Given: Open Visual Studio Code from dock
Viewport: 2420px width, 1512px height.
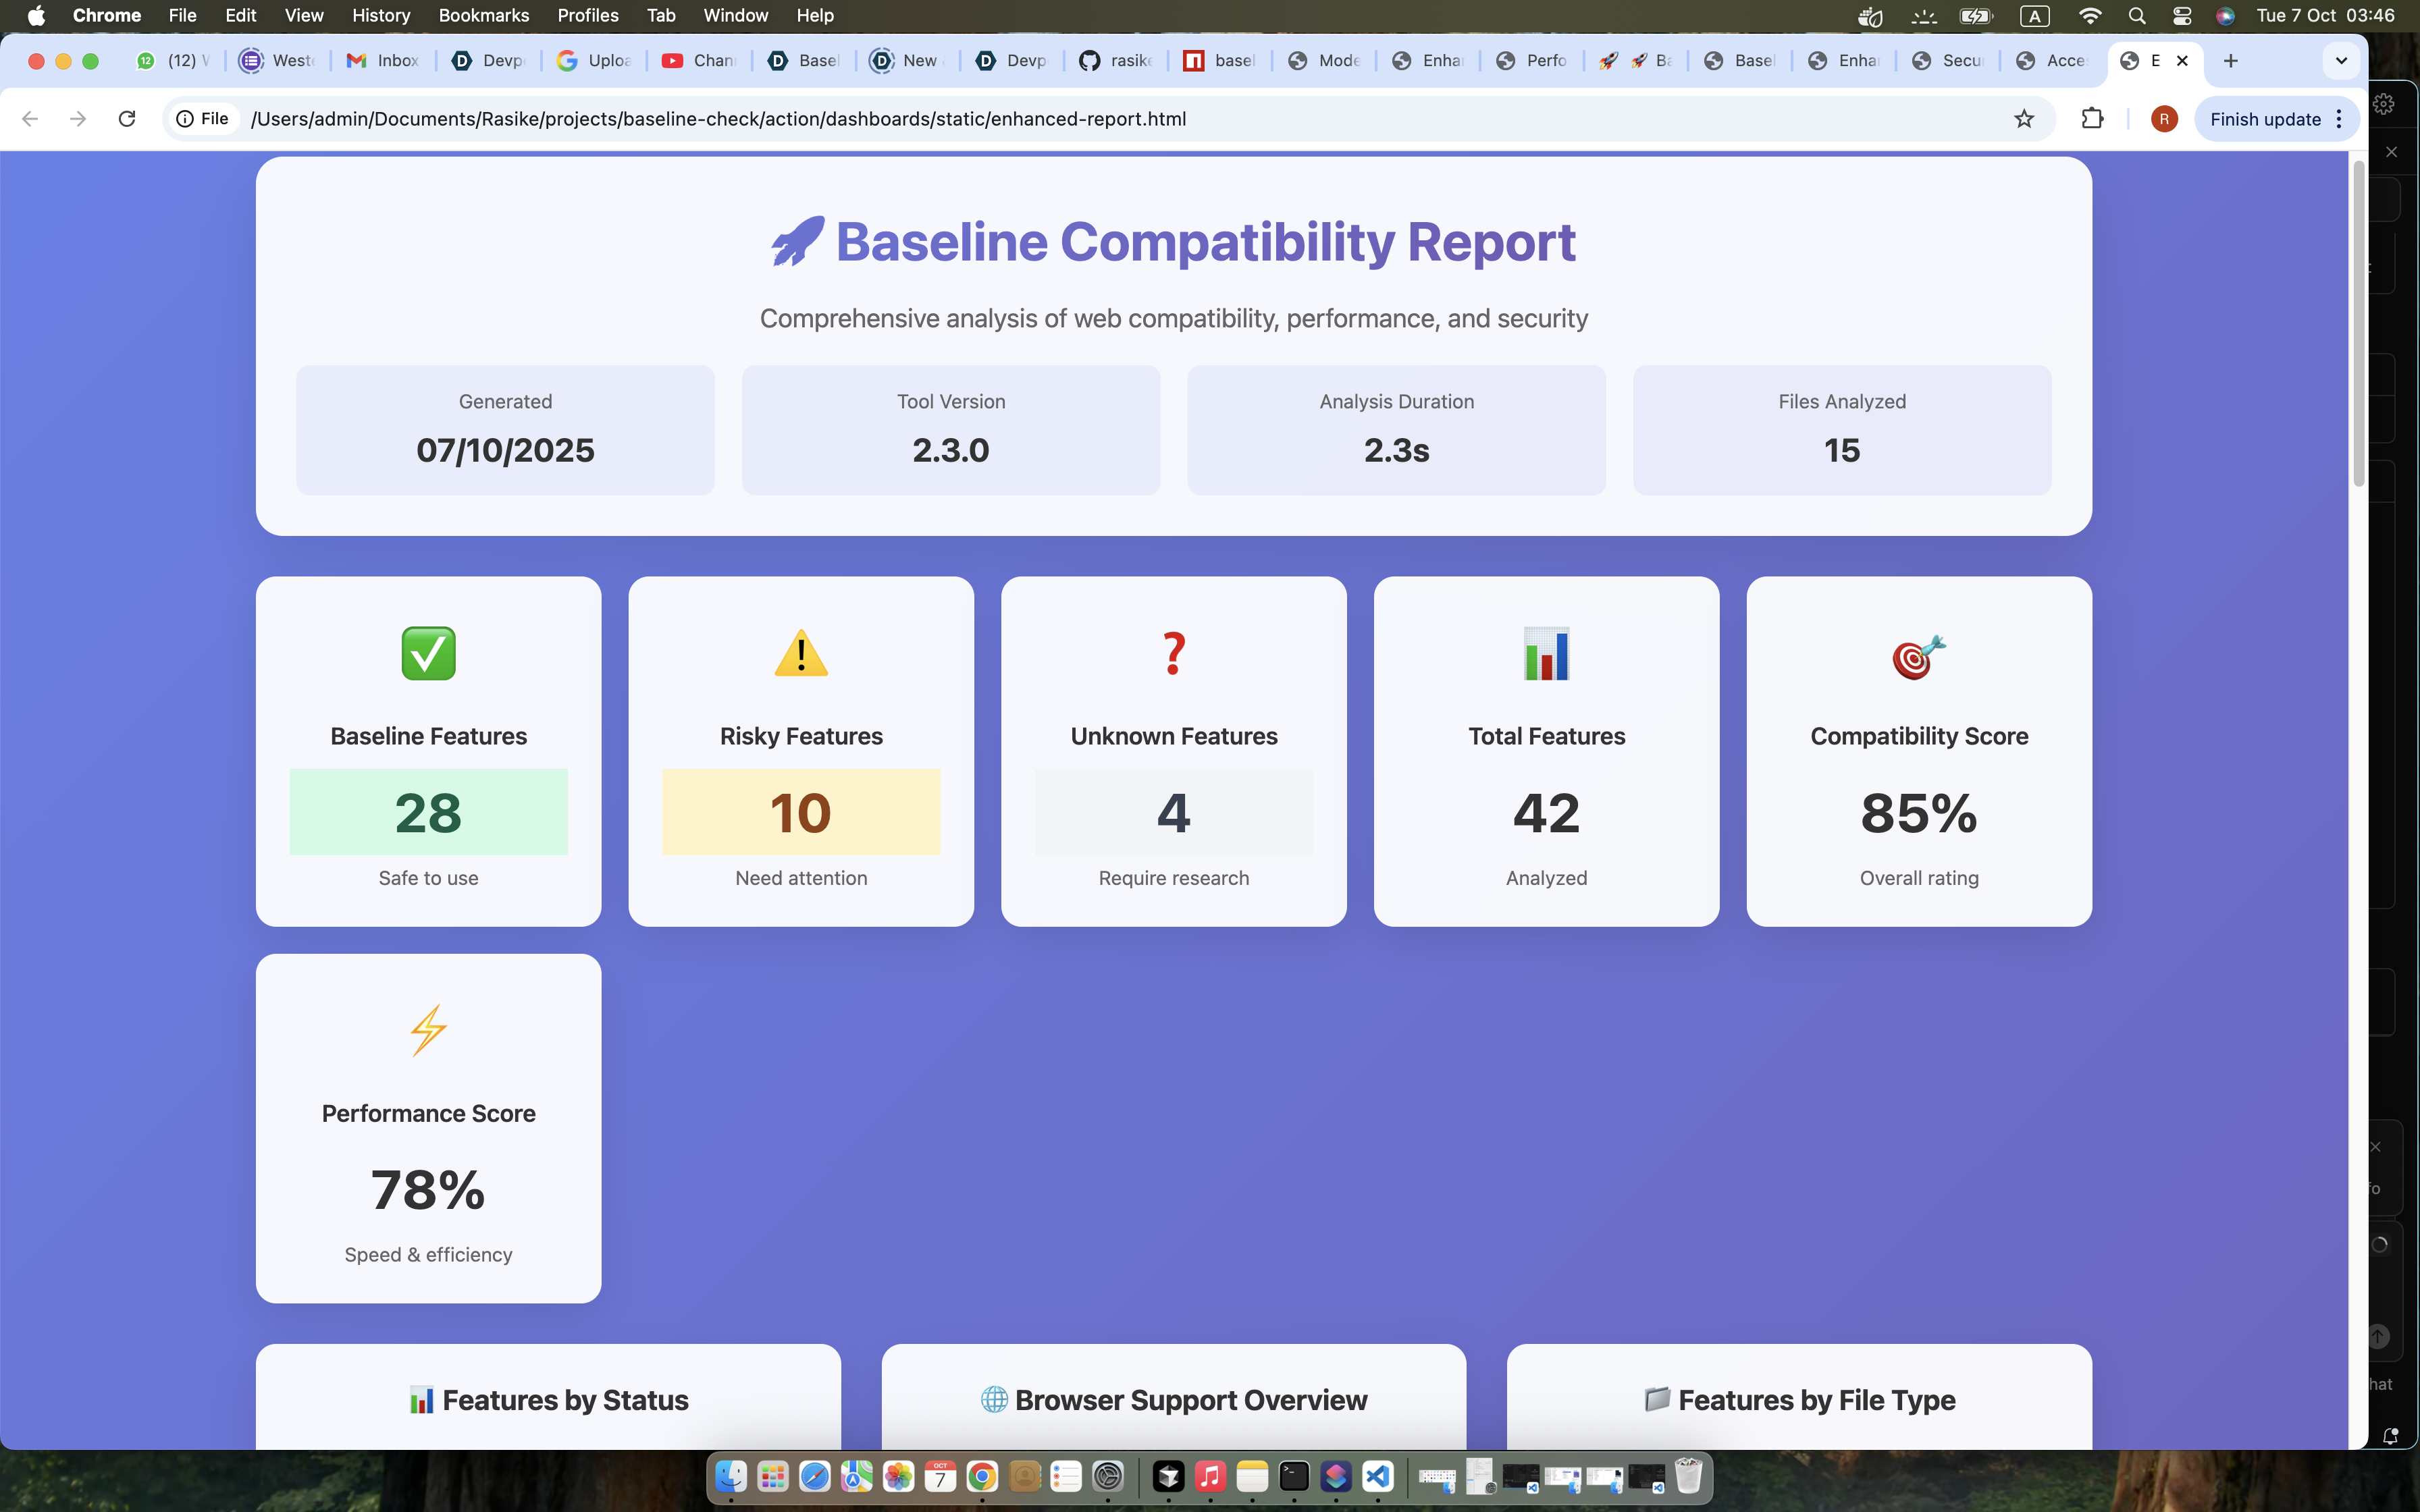Looking at the screenshot, I should (1378, 1476).
